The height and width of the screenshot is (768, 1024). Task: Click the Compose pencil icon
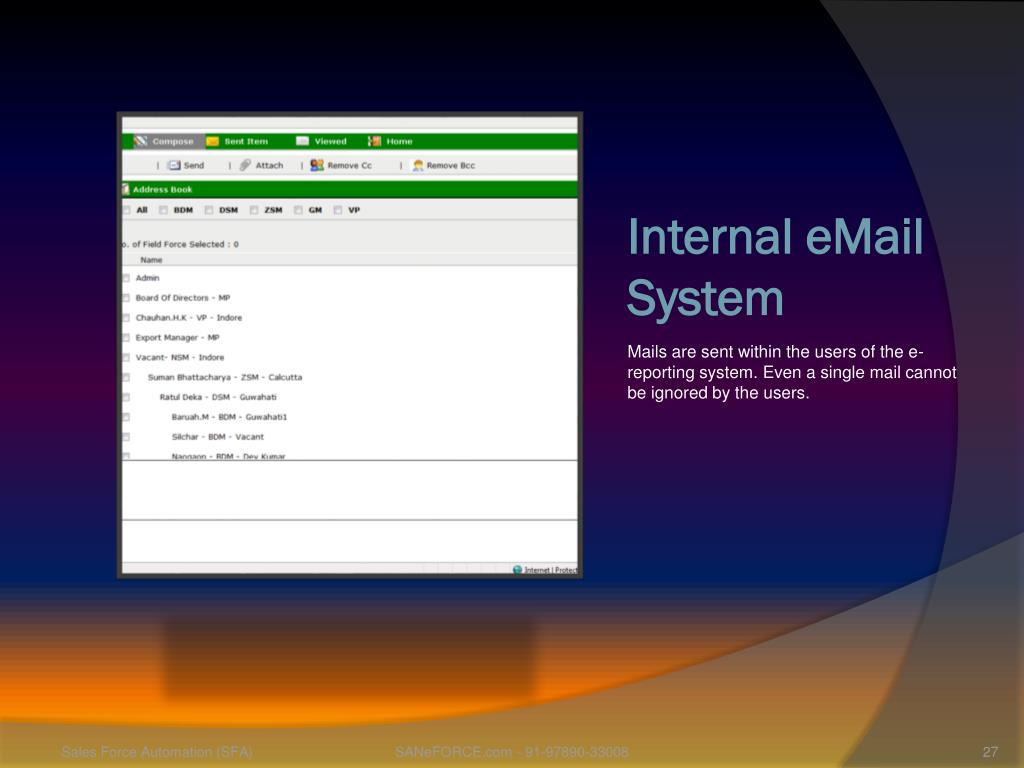[x=140, y=141]
